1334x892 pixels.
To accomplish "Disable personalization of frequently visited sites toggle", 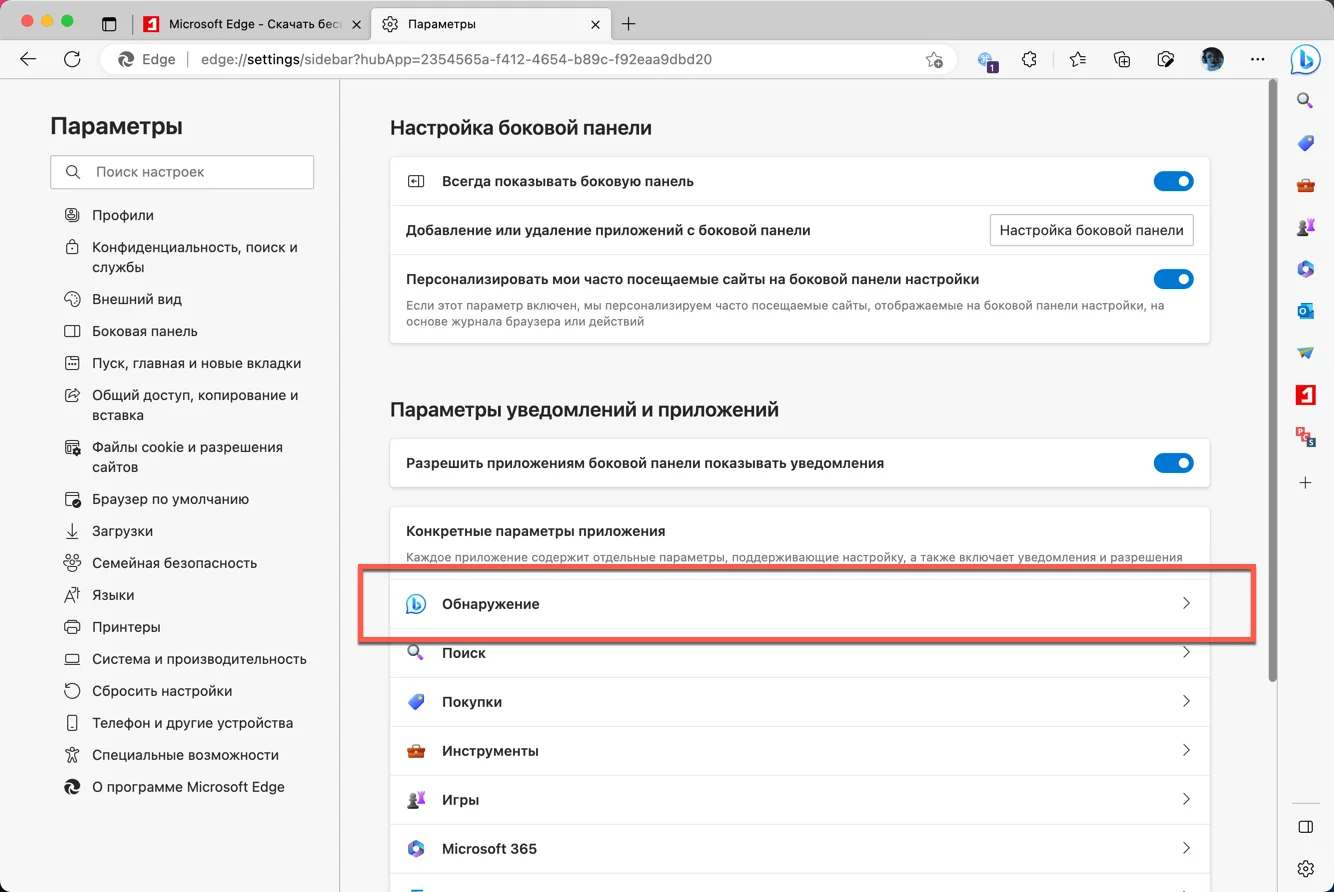I will pos(1173,279).
